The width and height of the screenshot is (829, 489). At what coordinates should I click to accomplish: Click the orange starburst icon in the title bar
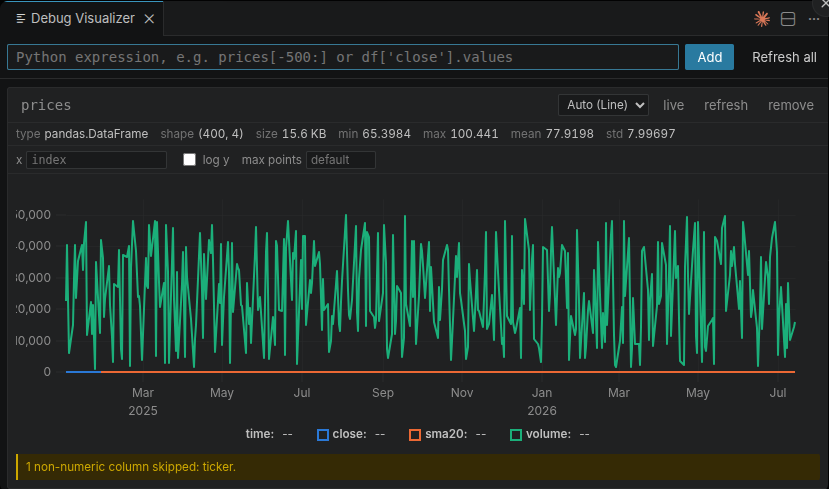tap(762, 19)
